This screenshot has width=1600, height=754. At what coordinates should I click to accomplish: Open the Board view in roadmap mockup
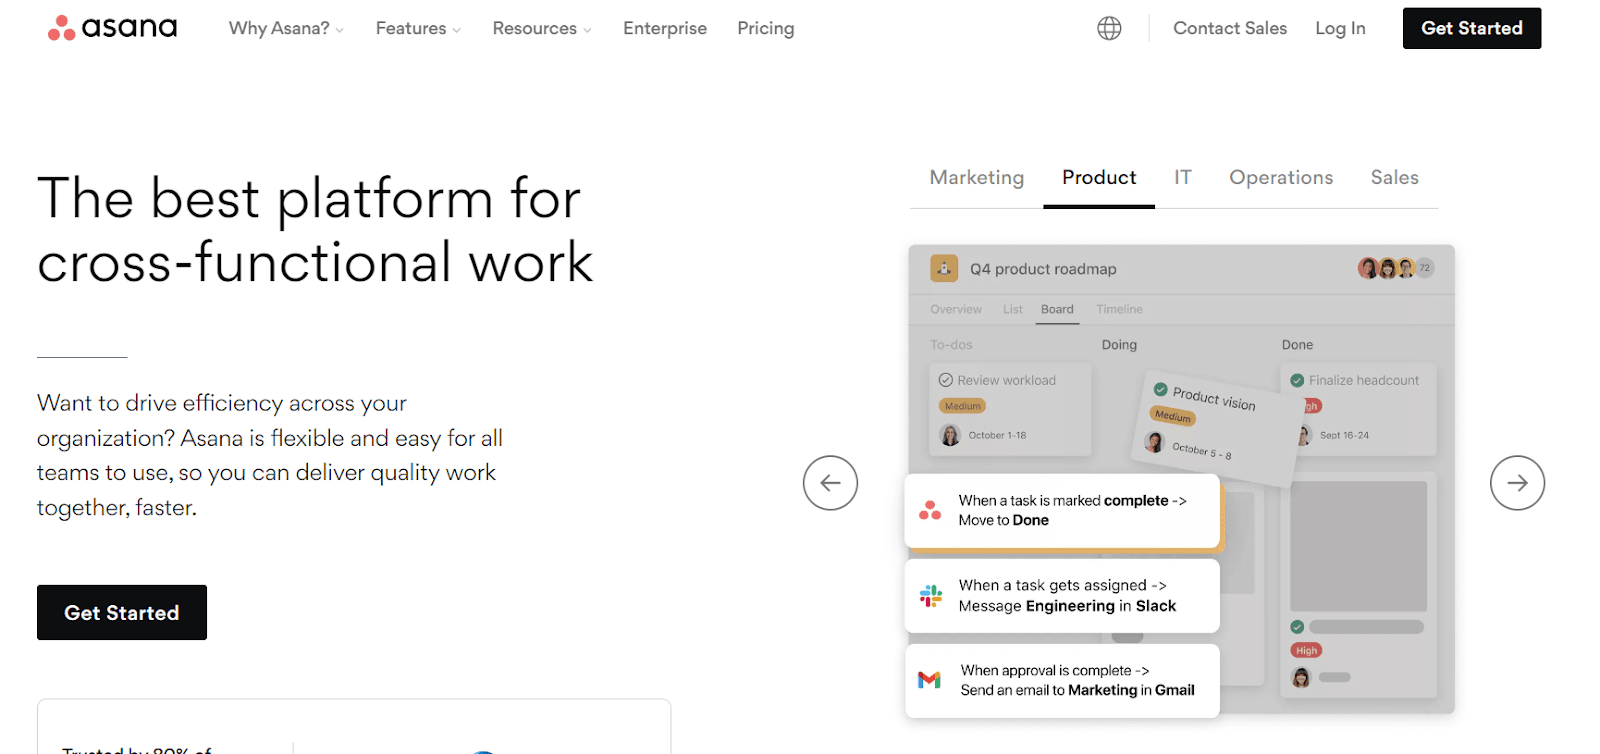coord(1057,309)
